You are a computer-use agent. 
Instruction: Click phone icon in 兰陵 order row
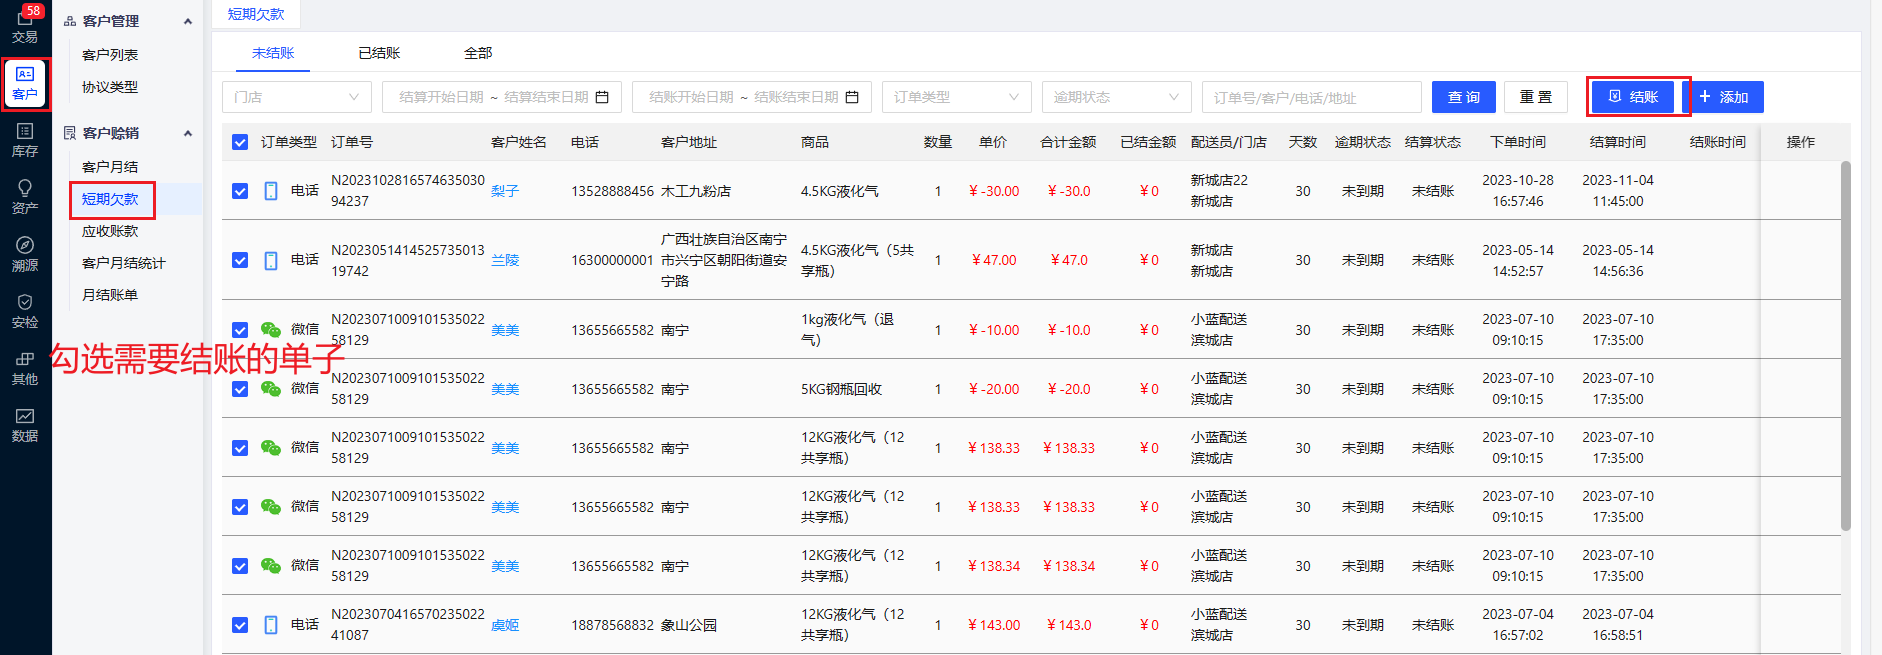(x=271, y=260)
